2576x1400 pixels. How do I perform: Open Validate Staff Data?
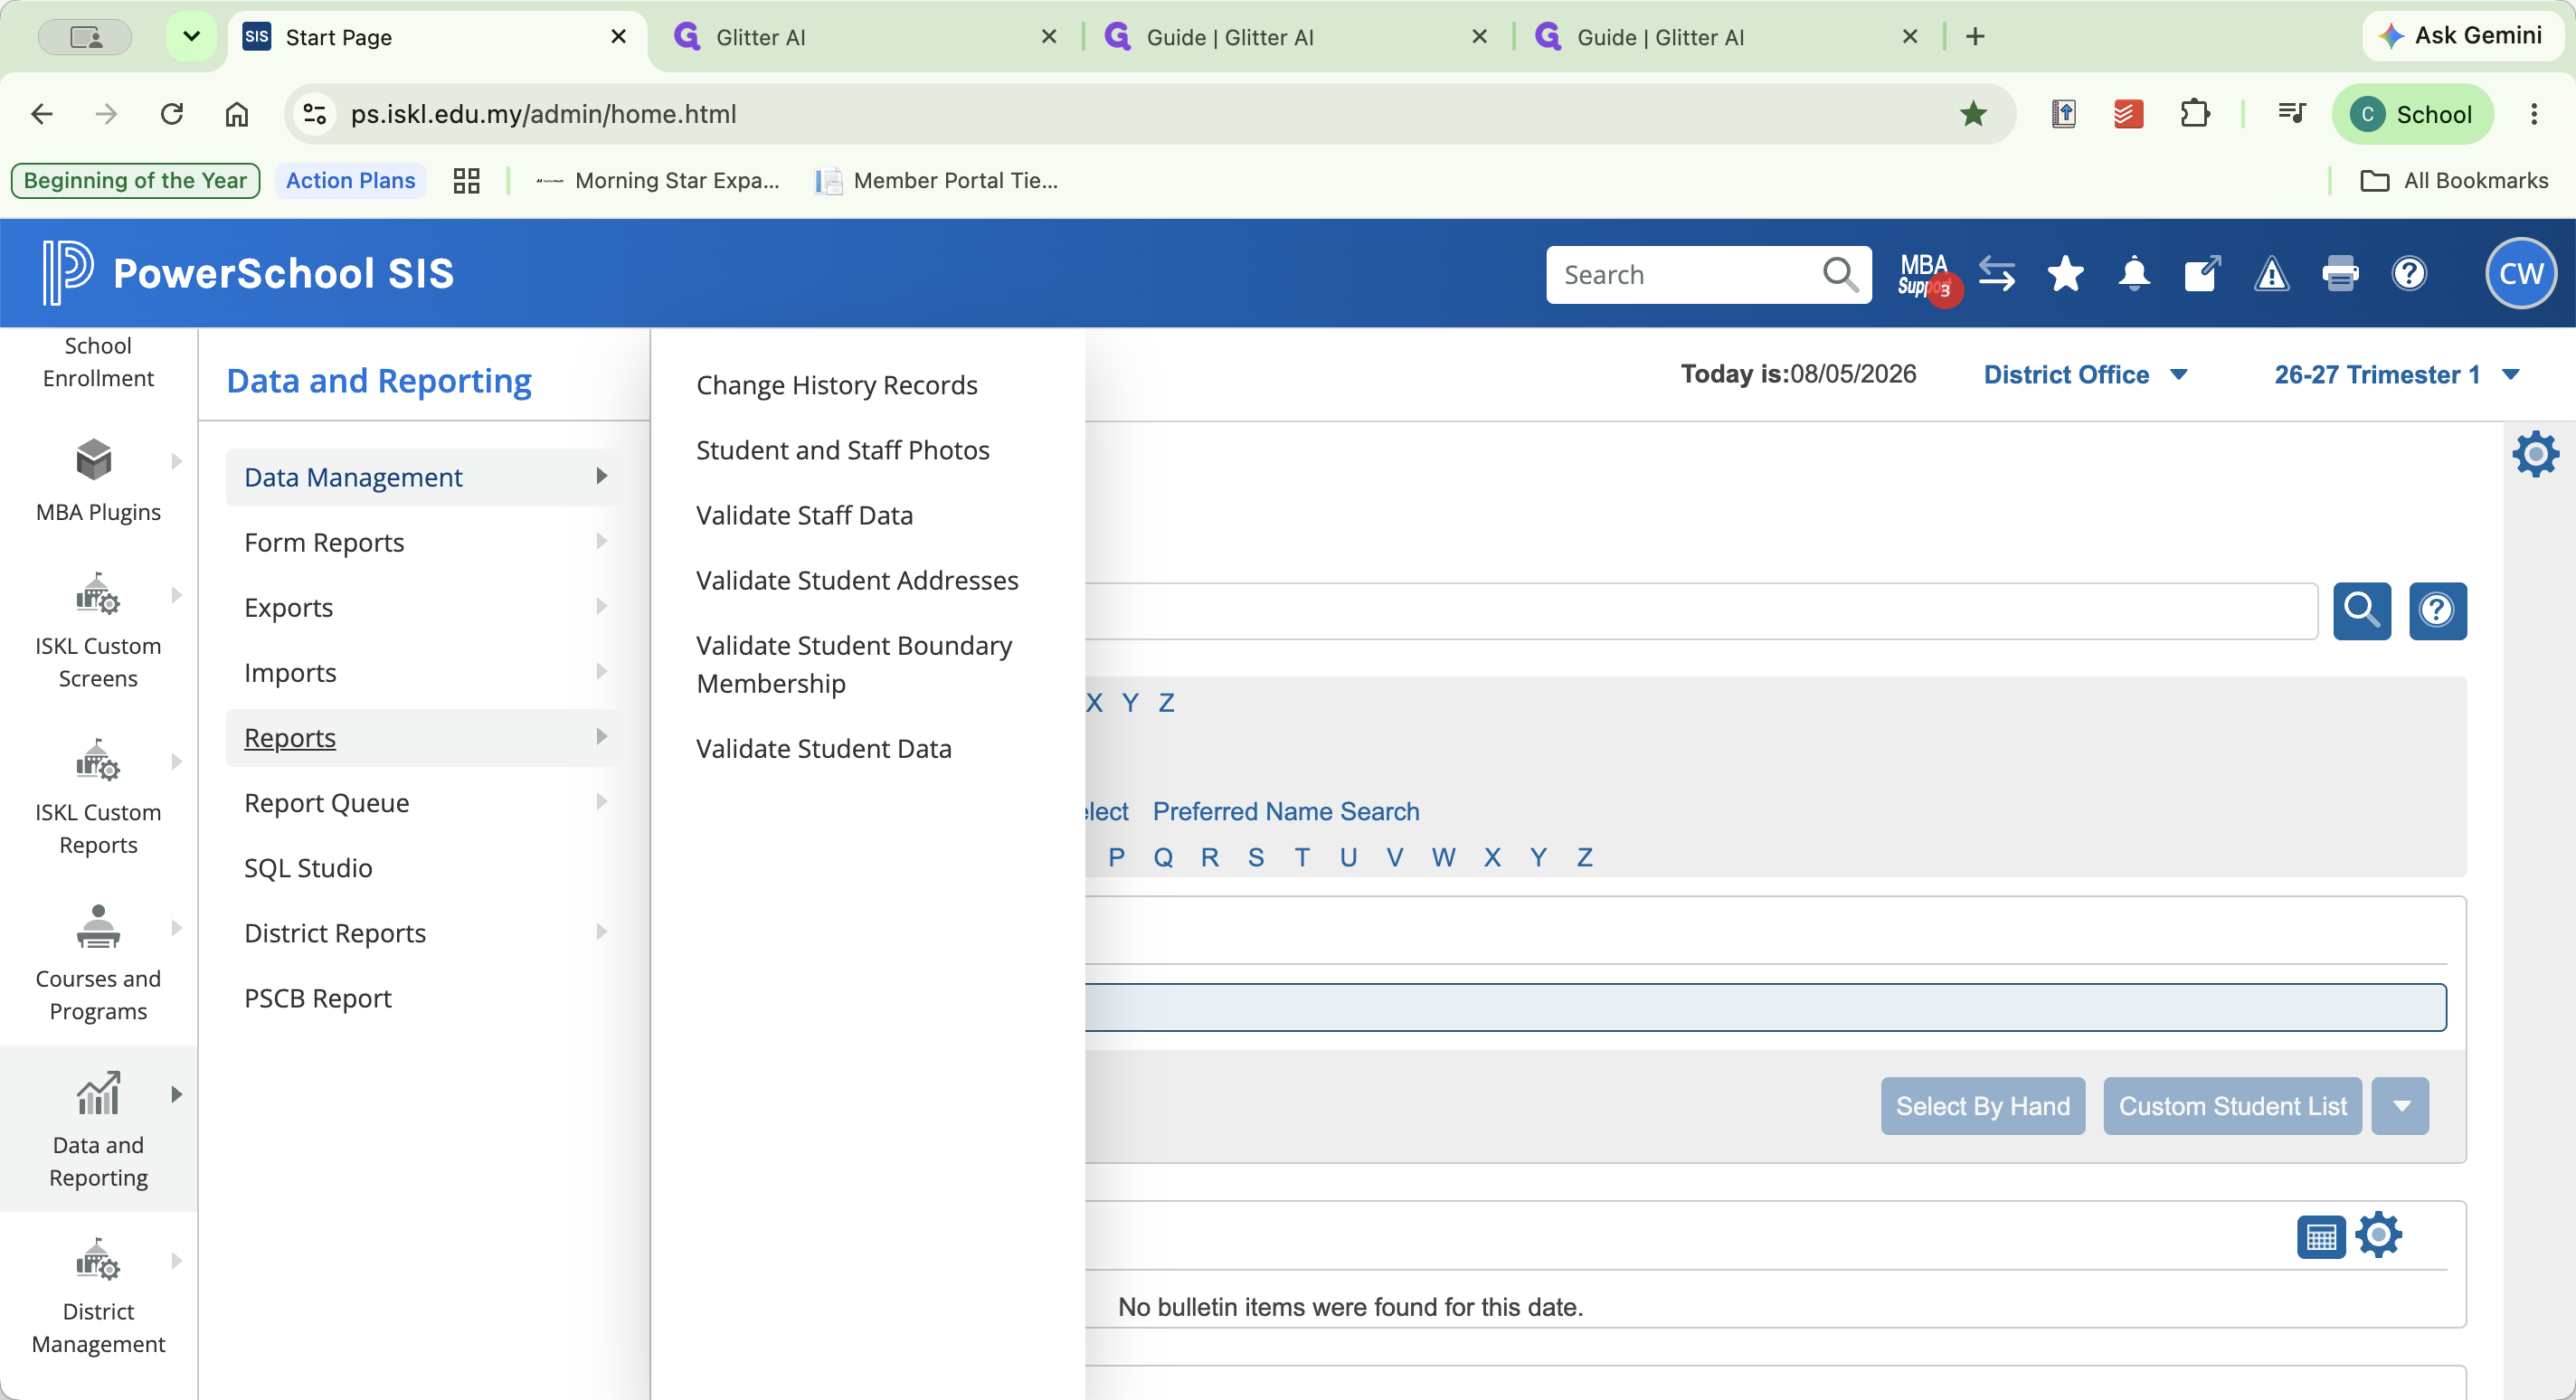pyautogui.click(x=804, y=515)
